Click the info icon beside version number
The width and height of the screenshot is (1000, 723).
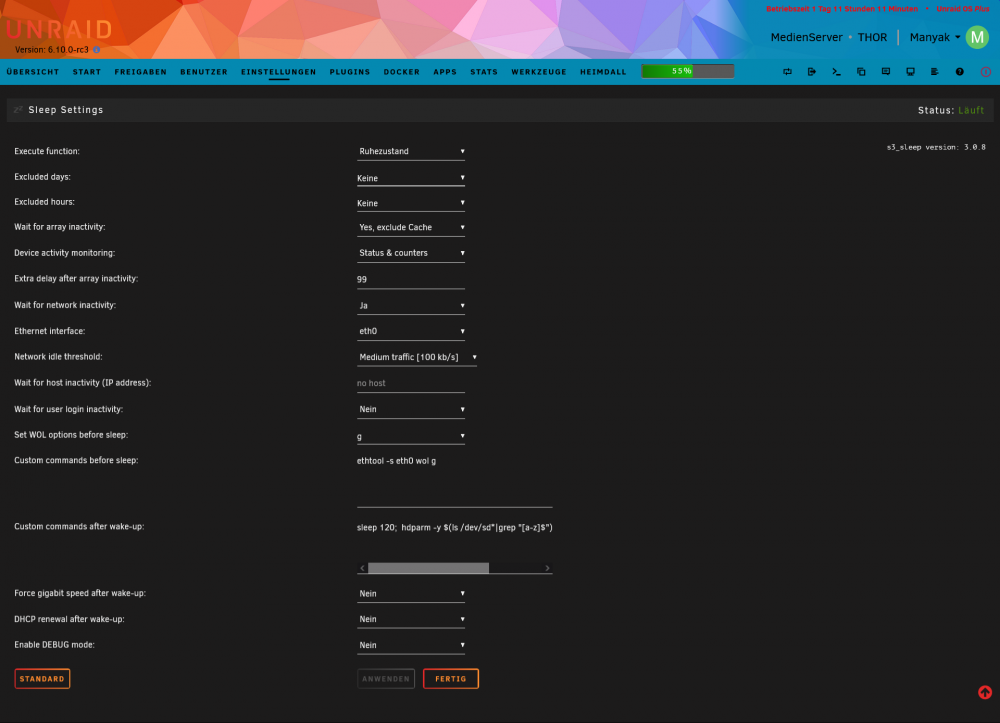pos(96,50)
